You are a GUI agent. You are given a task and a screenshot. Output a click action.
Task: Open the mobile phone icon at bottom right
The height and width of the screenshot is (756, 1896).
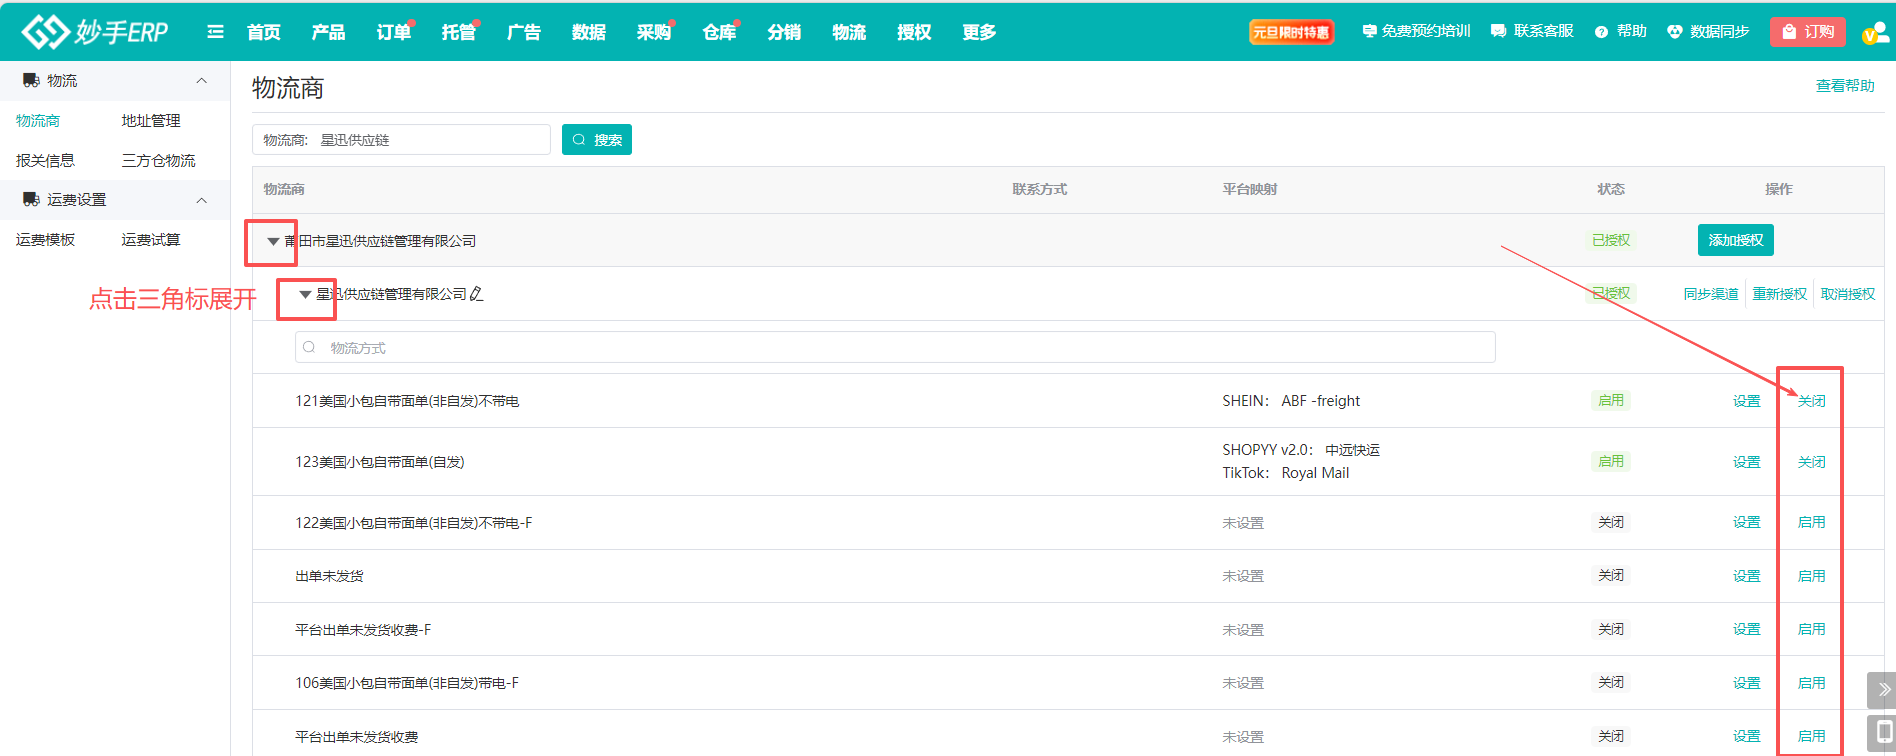(x=1883, y=732)
